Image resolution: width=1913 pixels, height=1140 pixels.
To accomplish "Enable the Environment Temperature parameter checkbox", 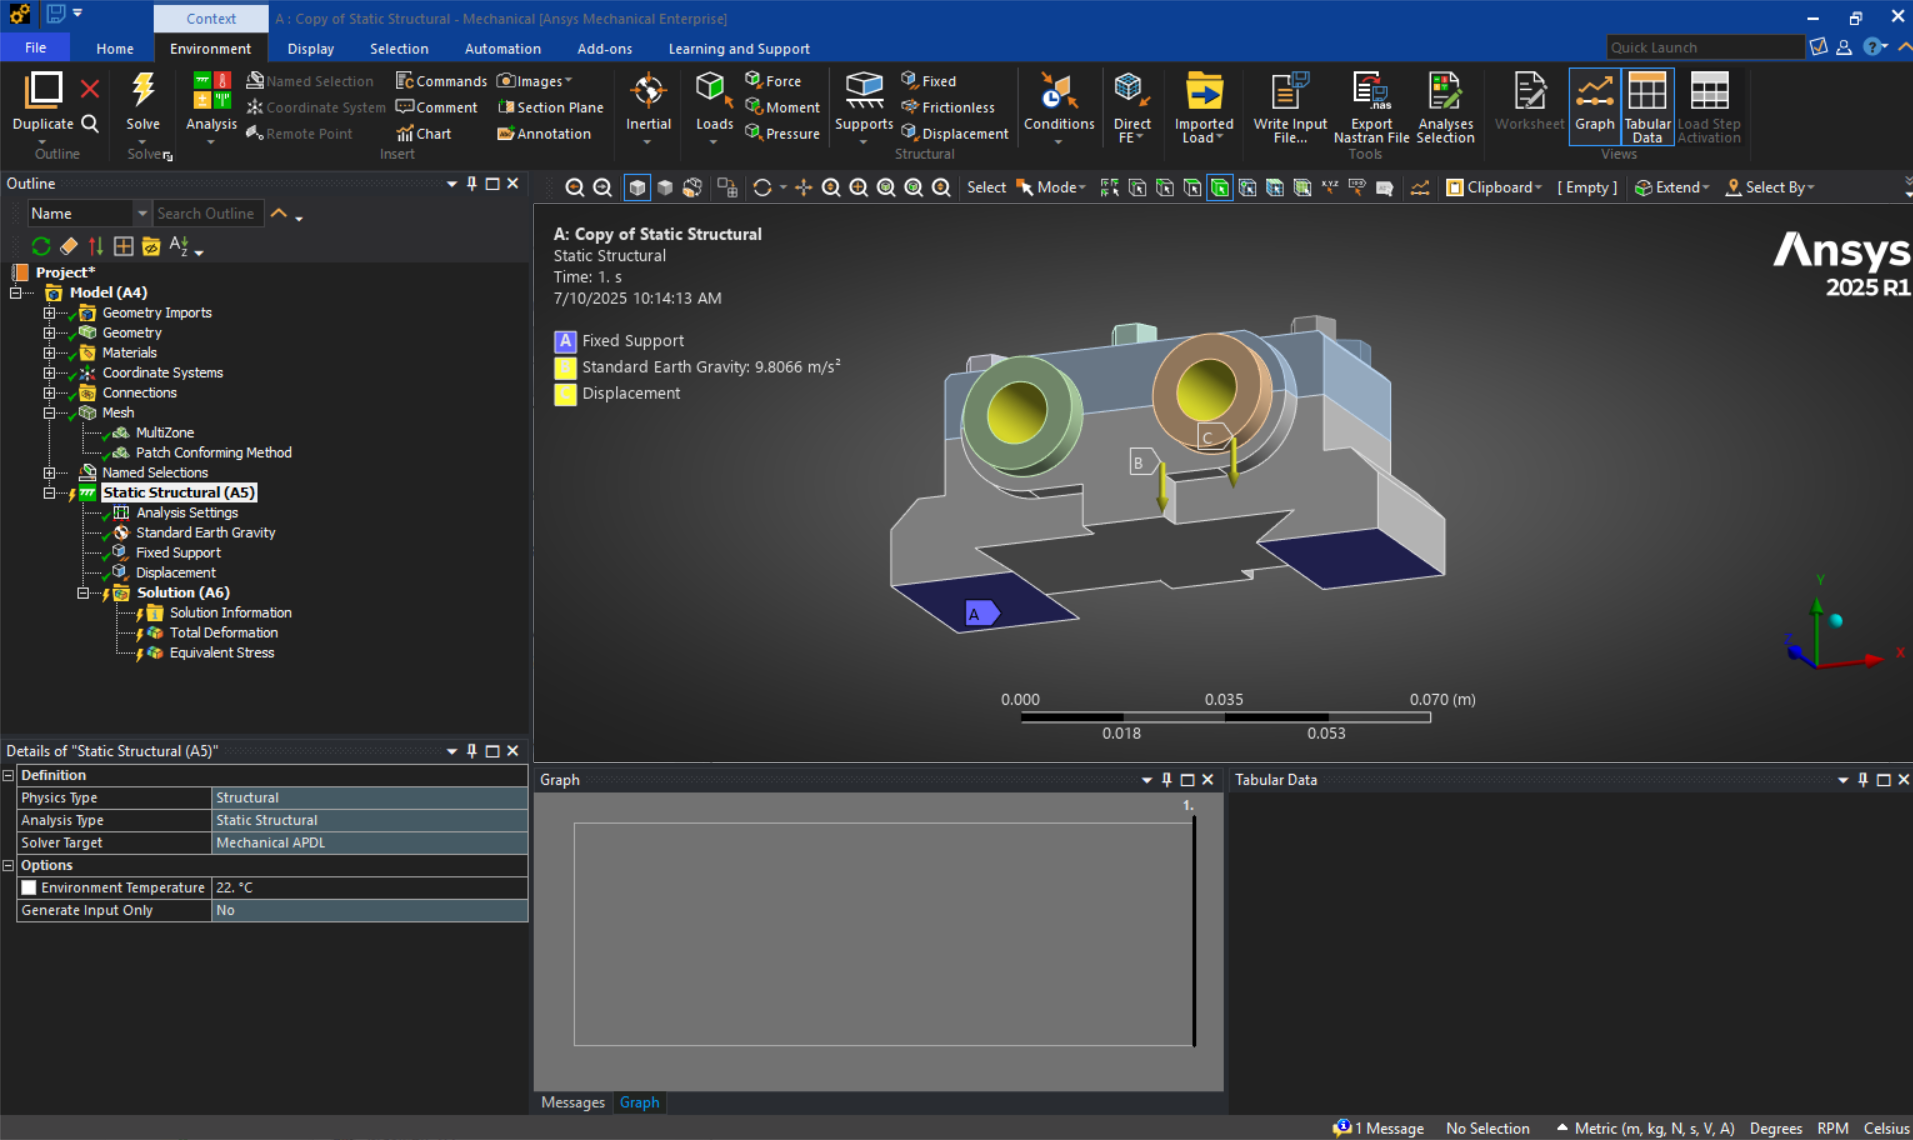I will point(29,887).
